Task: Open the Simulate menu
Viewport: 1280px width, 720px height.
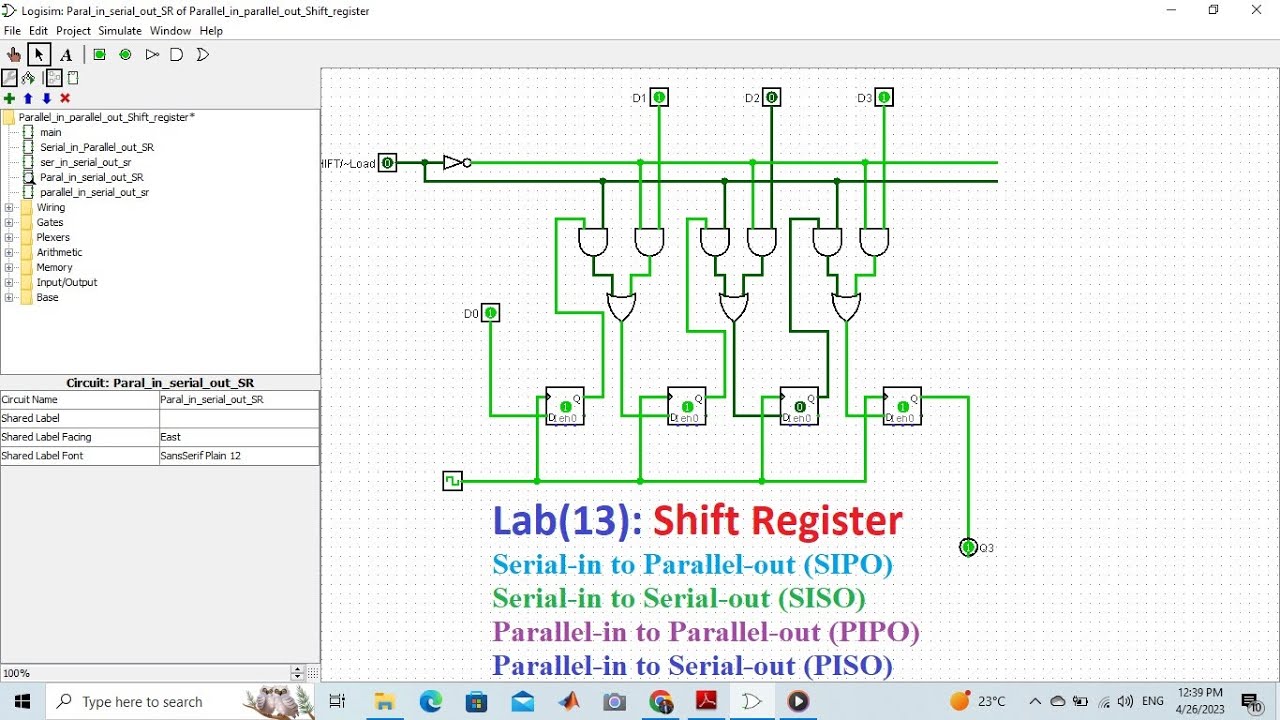Action: (120, 31)
